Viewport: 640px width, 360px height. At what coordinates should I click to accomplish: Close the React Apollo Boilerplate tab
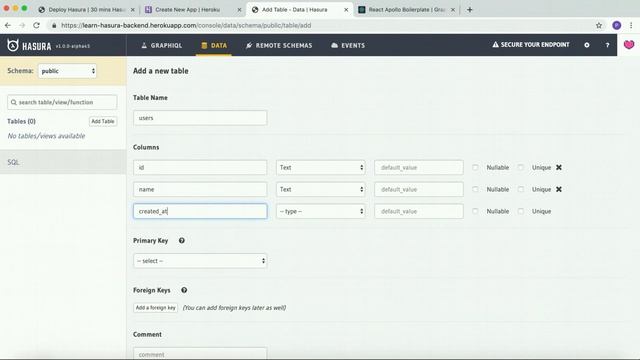click(453, 9)
